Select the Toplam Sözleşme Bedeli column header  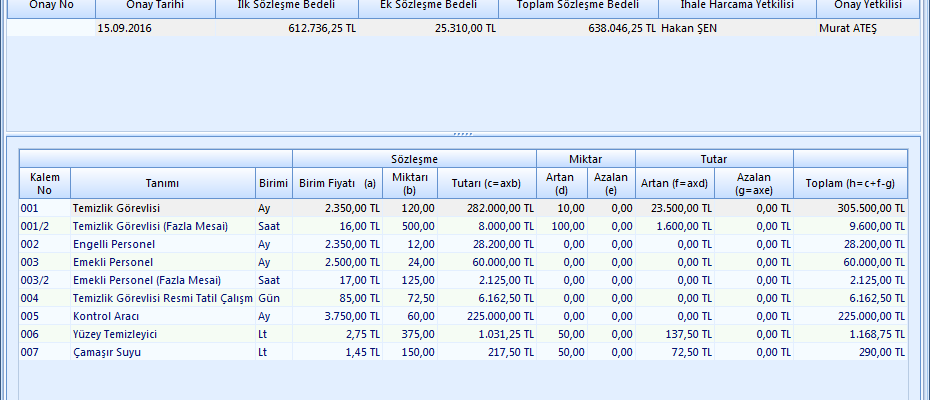click(x=577, y=6)
